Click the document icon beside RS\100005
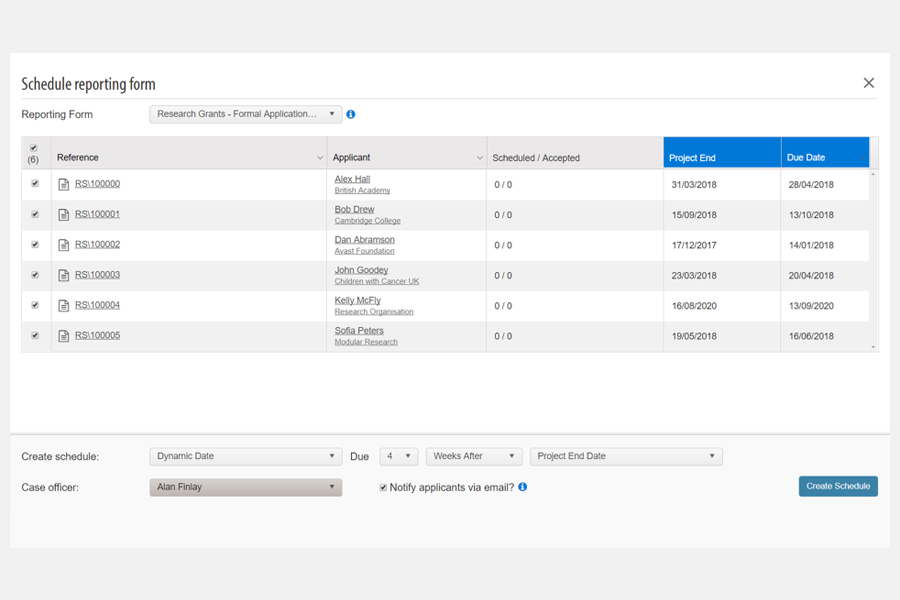The height and width of the screenshot is (600, 900). (x=64, y=336)
